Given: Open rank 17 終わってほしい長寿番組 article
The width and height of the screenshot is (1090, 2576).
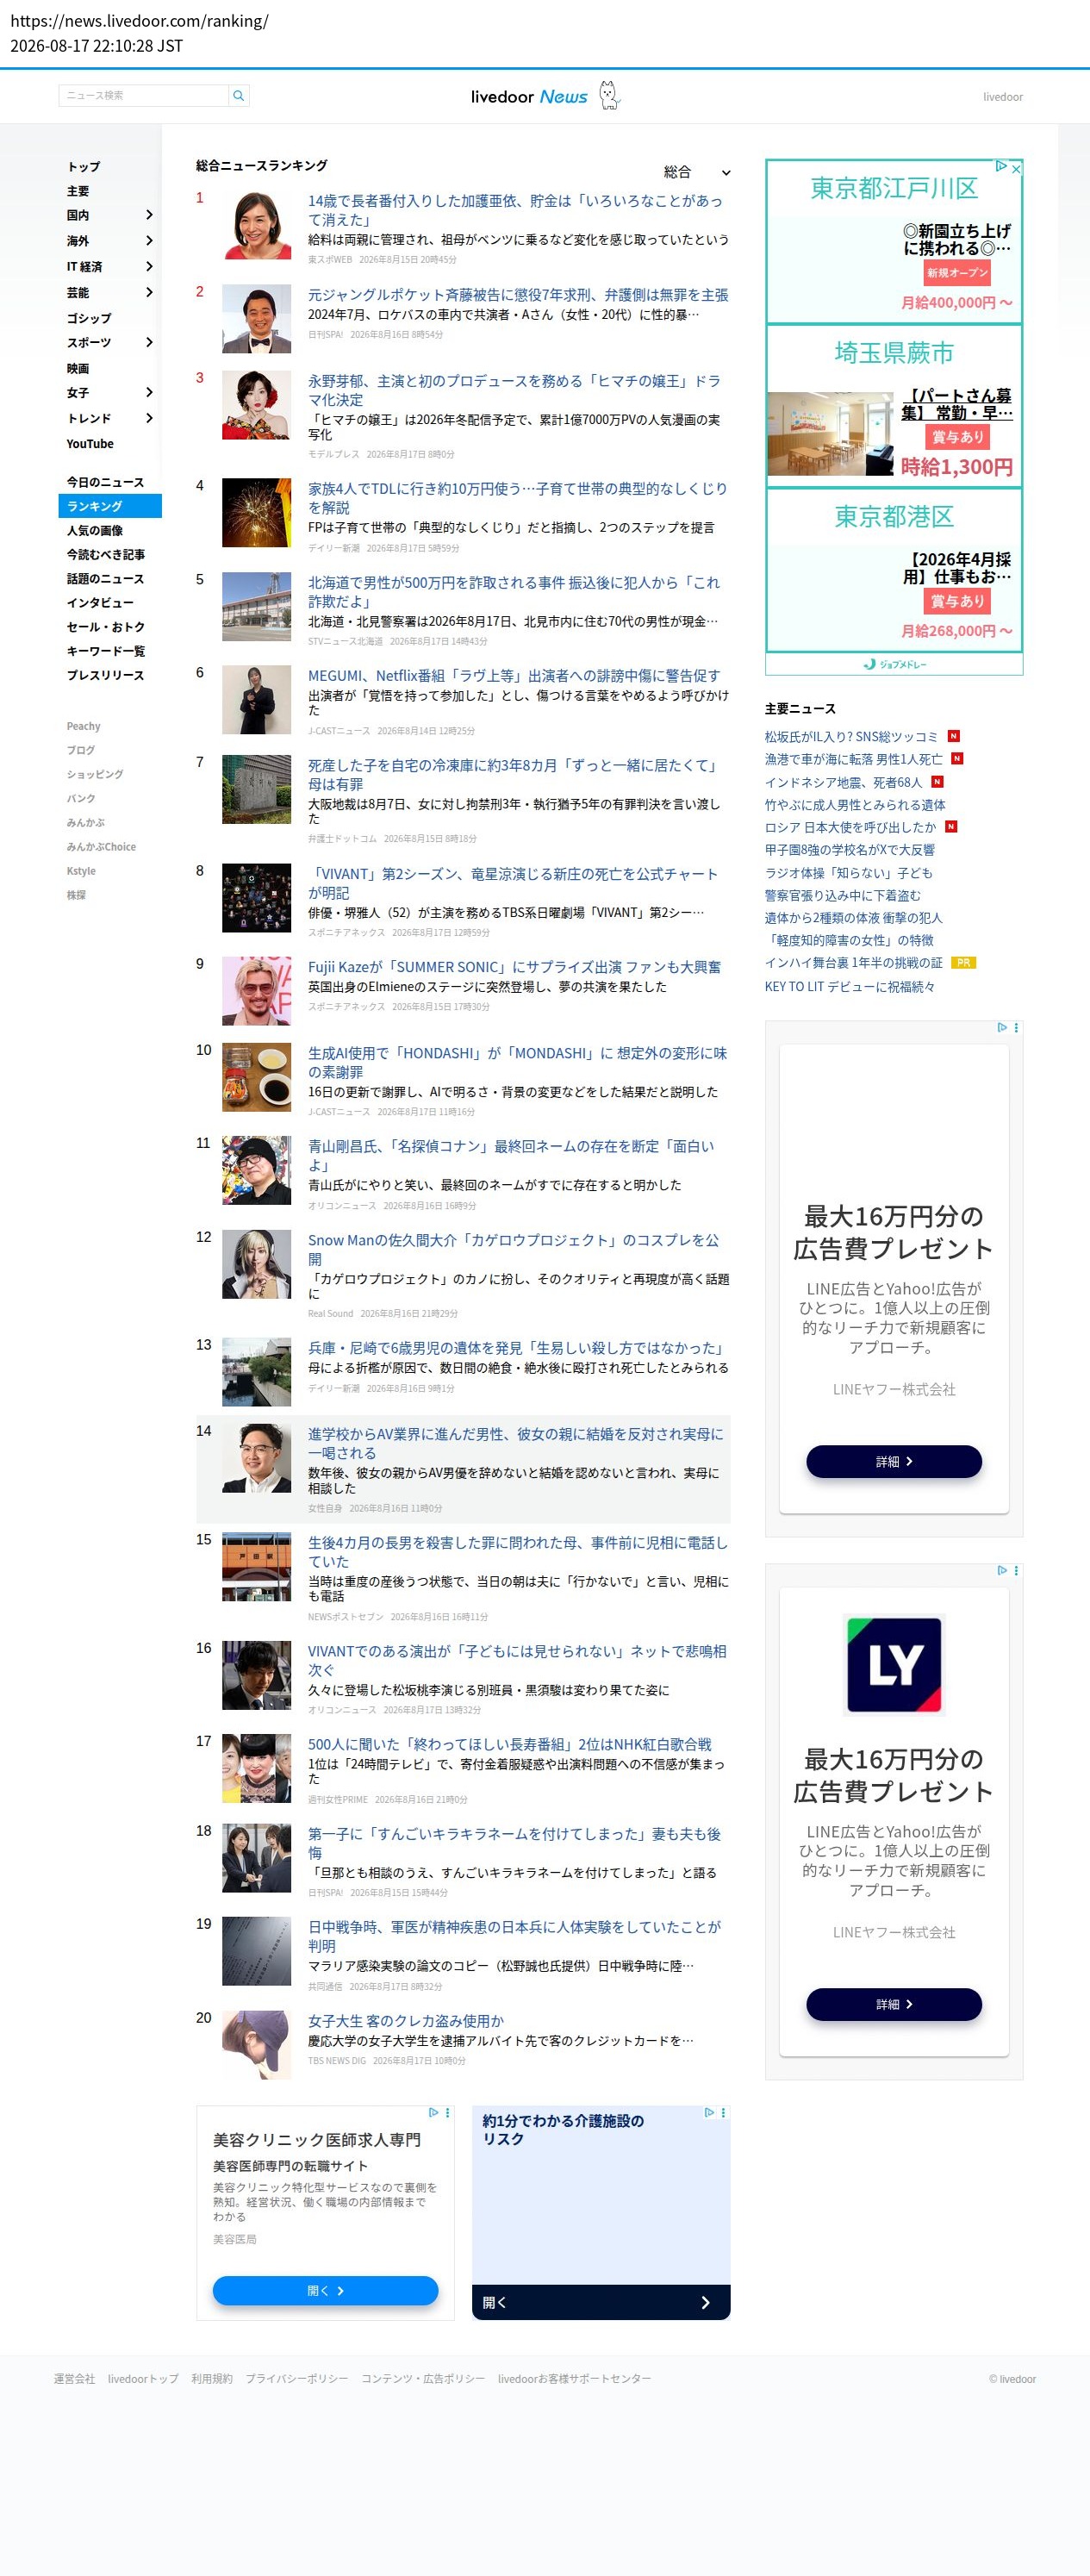Looking at the screenshot, I should (510, 1744).
